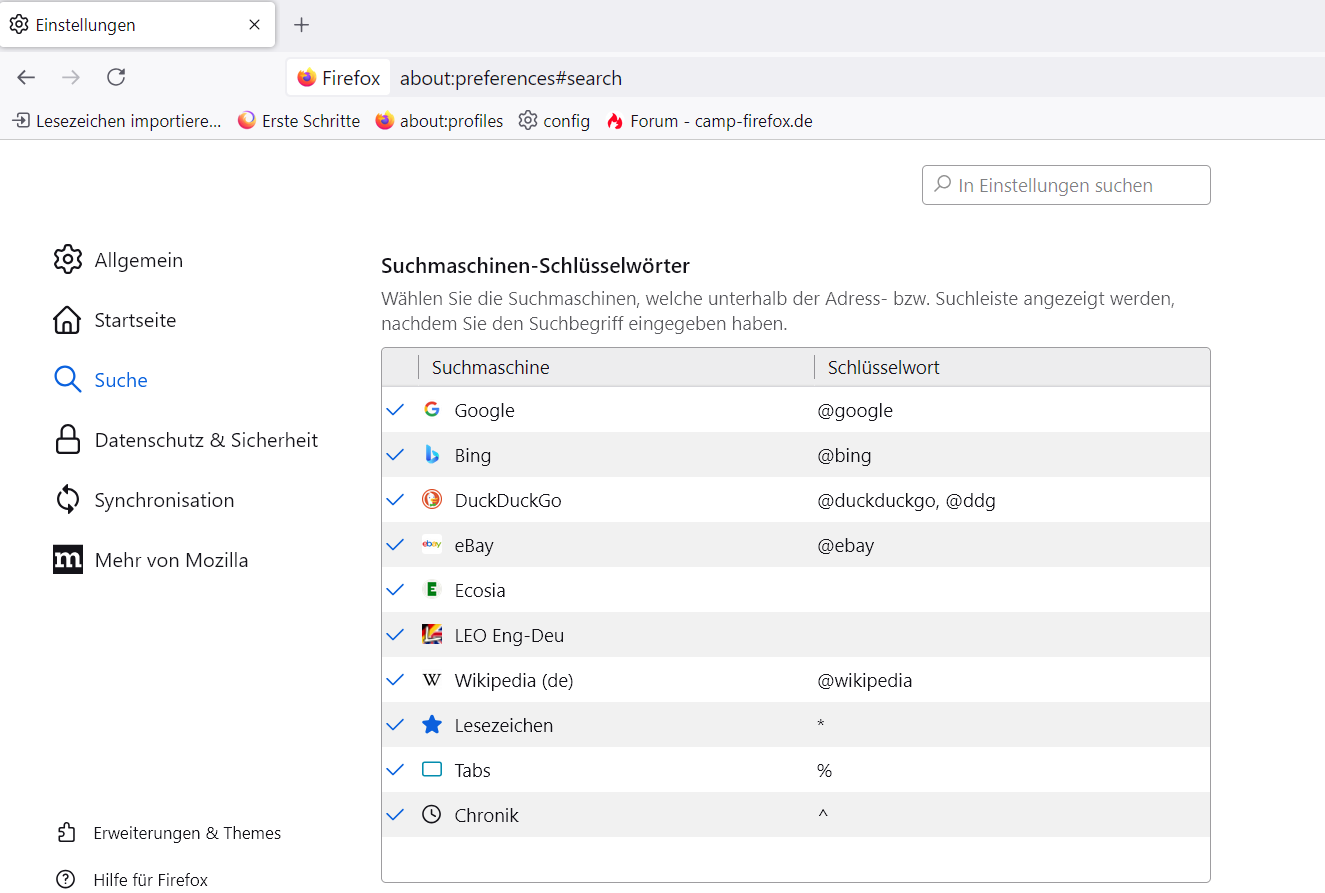Uncheck the Bing search engine checkmark
This screenshot has width=1325, height=893.
point(395,455)
